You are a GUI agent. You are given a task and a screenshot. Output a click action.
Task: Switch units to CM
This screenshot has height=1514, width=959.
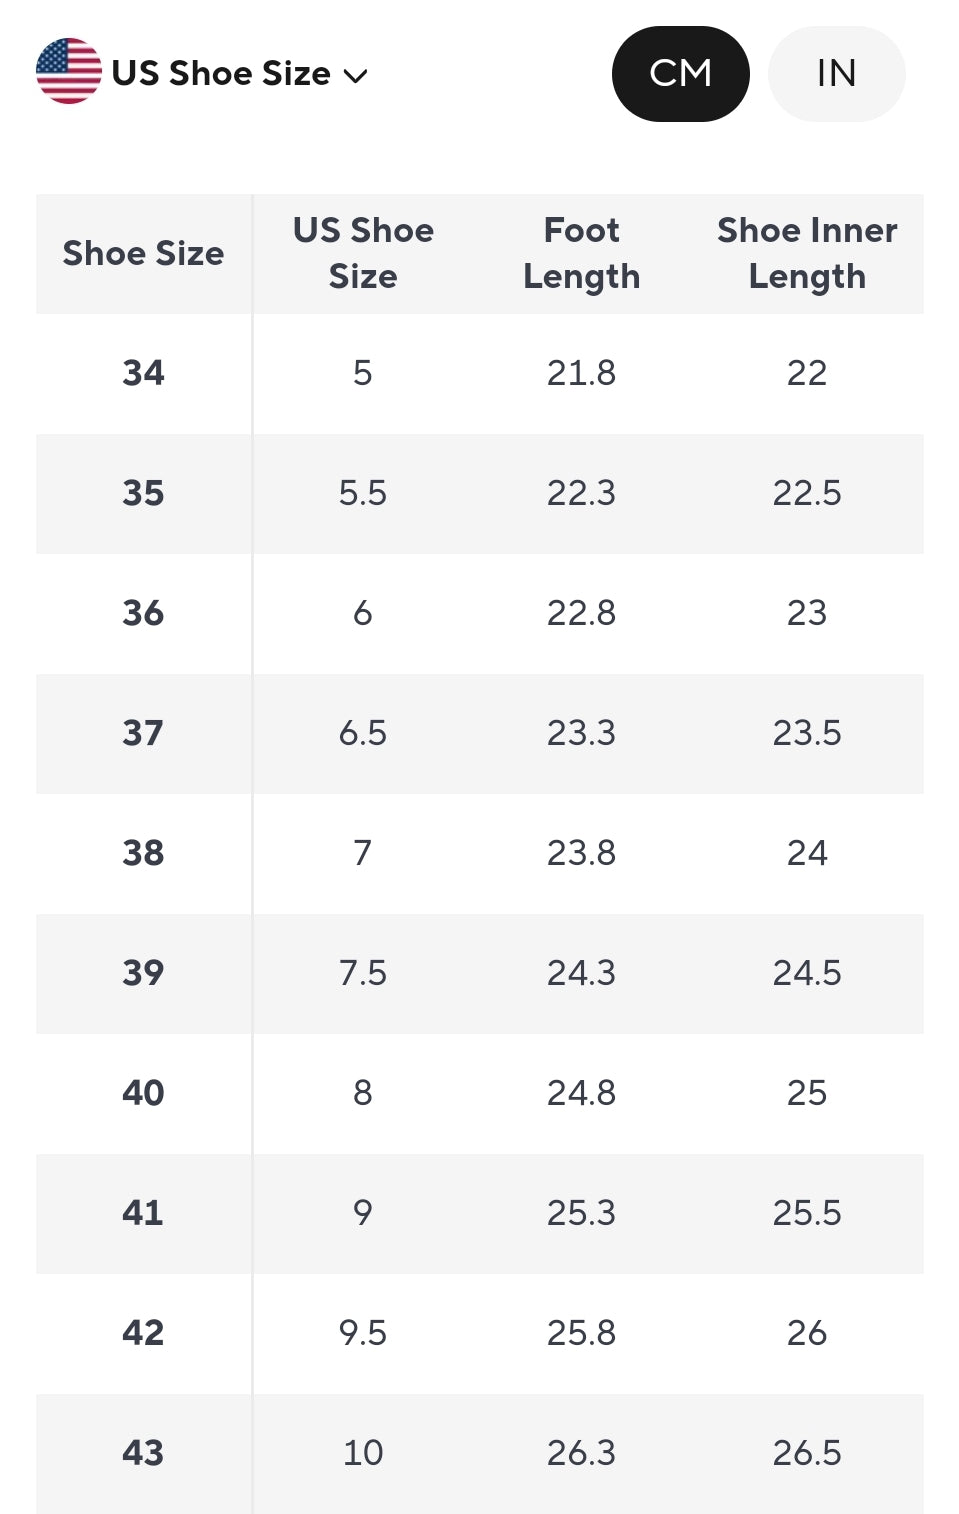pos(680,74)
